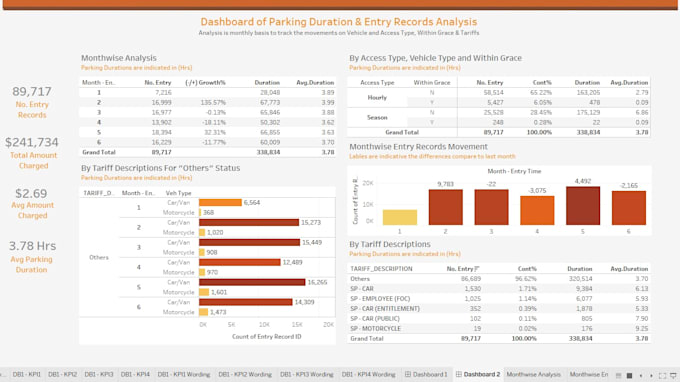Click the SP - EMPLOYEE (FOC) tariff row
This screenshot has height=382, width=680.
click(x=499, y=299)
